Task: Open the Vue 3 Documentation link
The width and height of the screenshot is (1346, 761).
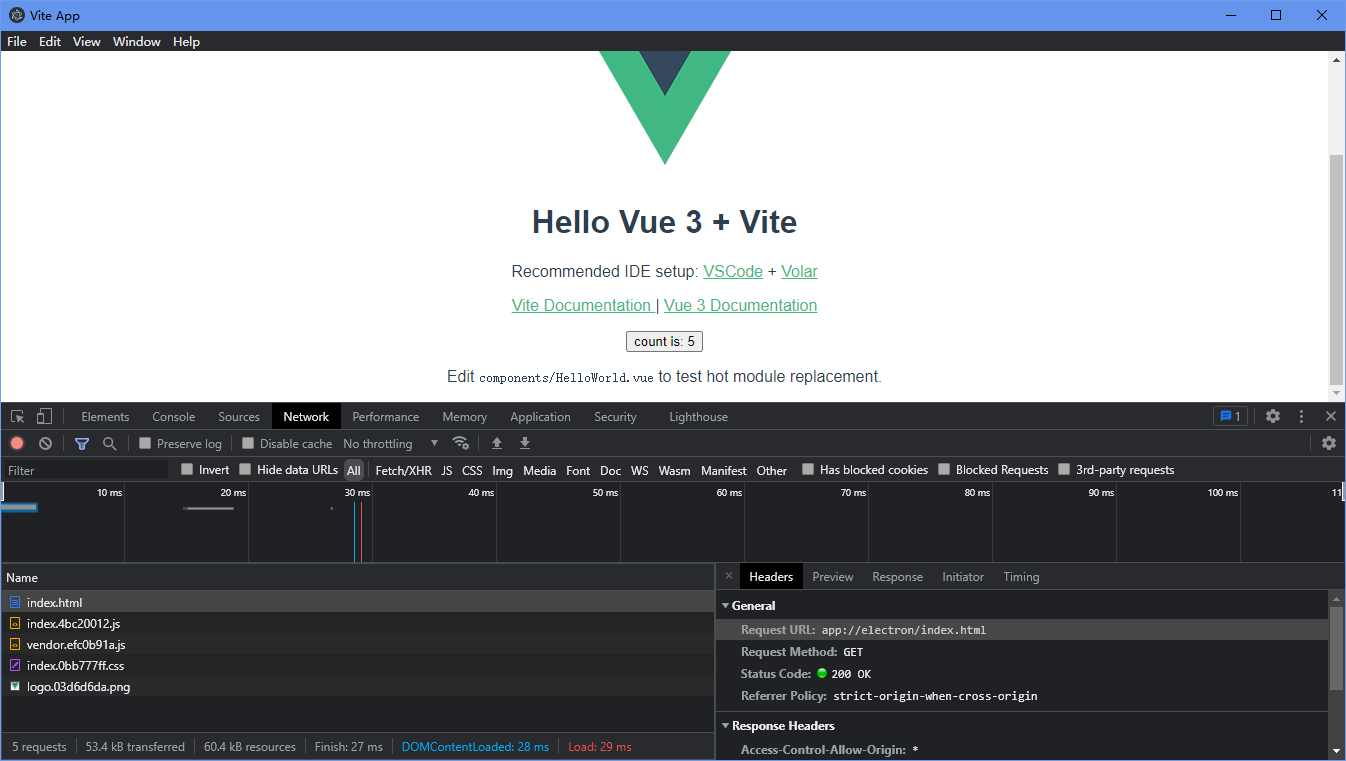Action: pyautogui.click(x=740, y=305)
